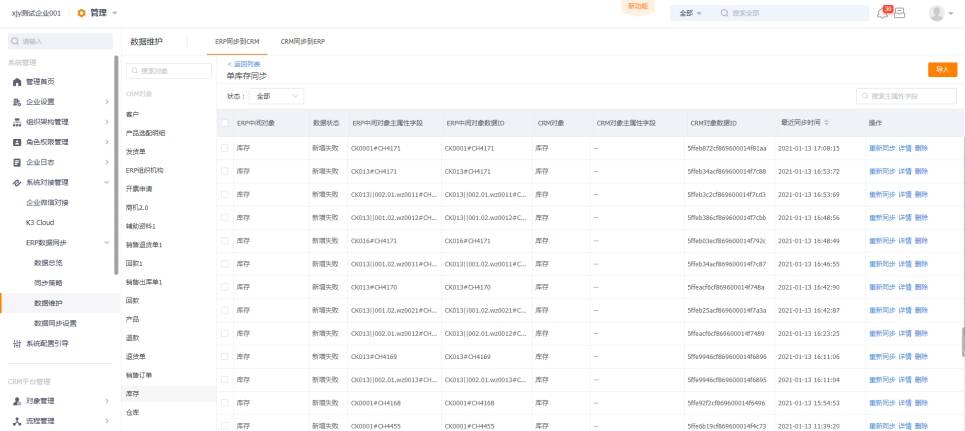Select ERP组织机构 in CRM object list

(145, 170)
